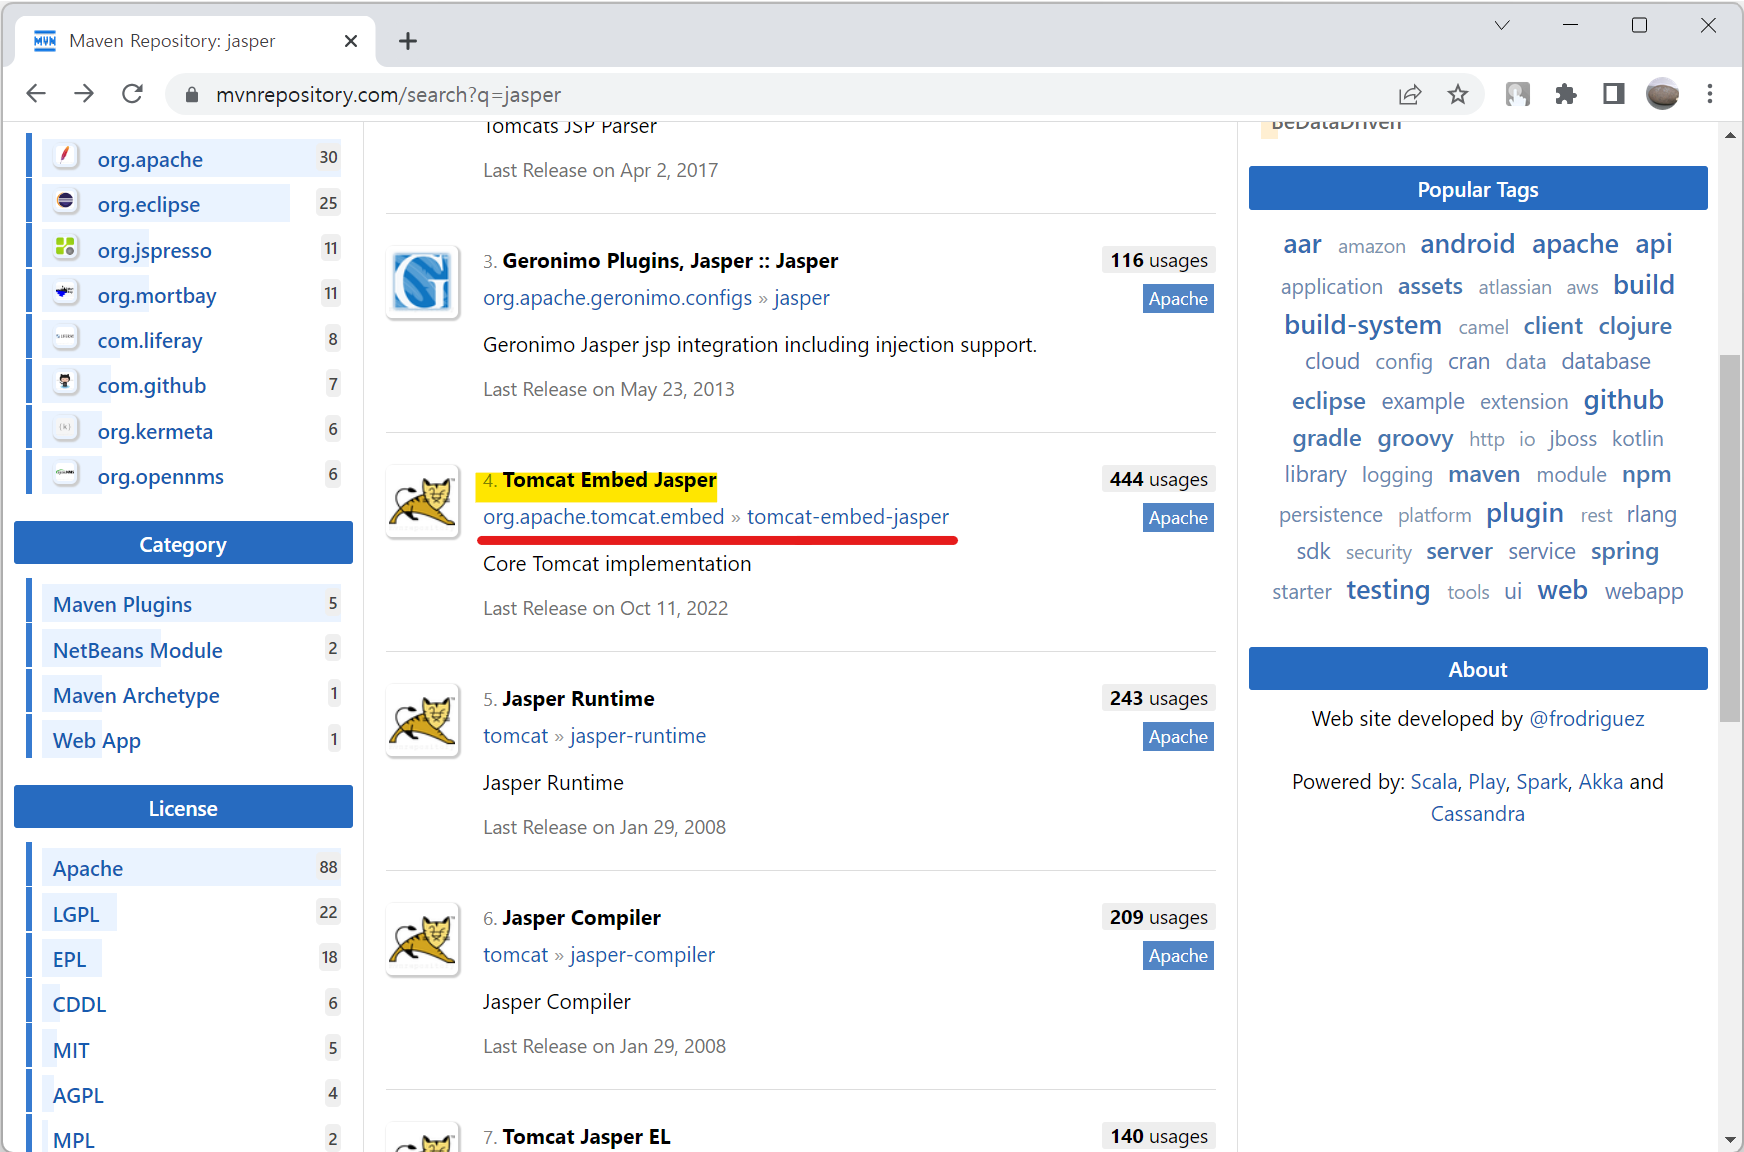Click the com.liferay group icon
This screenshot has width=1744, height=1152.
pyautogui.click(x=65, y=337)
